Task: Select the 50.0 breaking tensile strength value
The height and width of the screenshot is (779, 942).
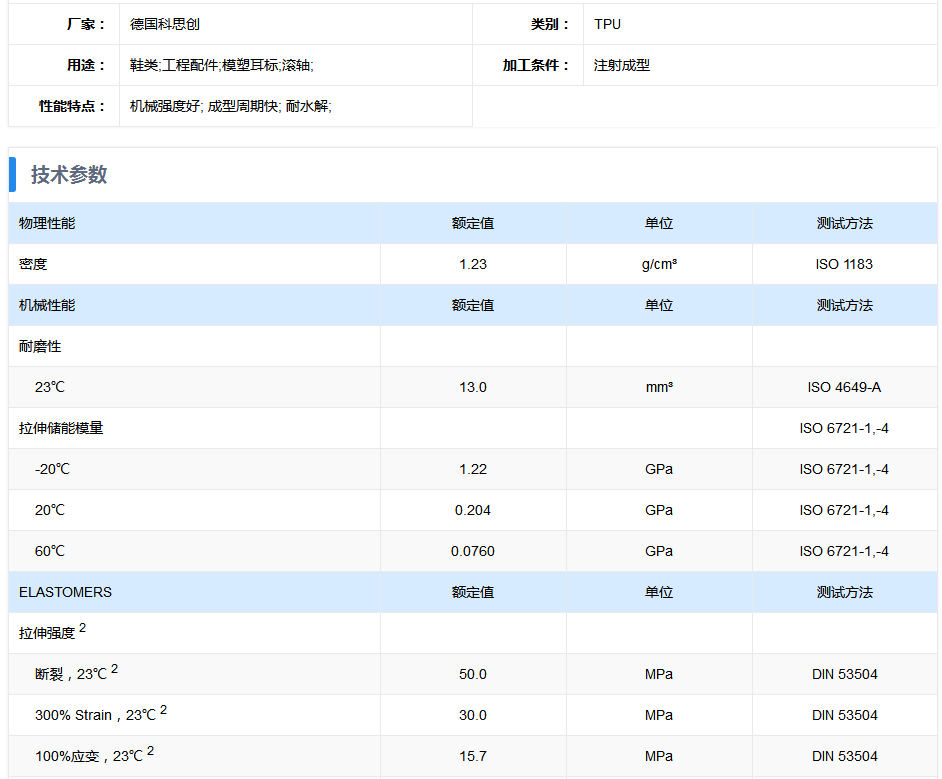Action: [473, 674]
